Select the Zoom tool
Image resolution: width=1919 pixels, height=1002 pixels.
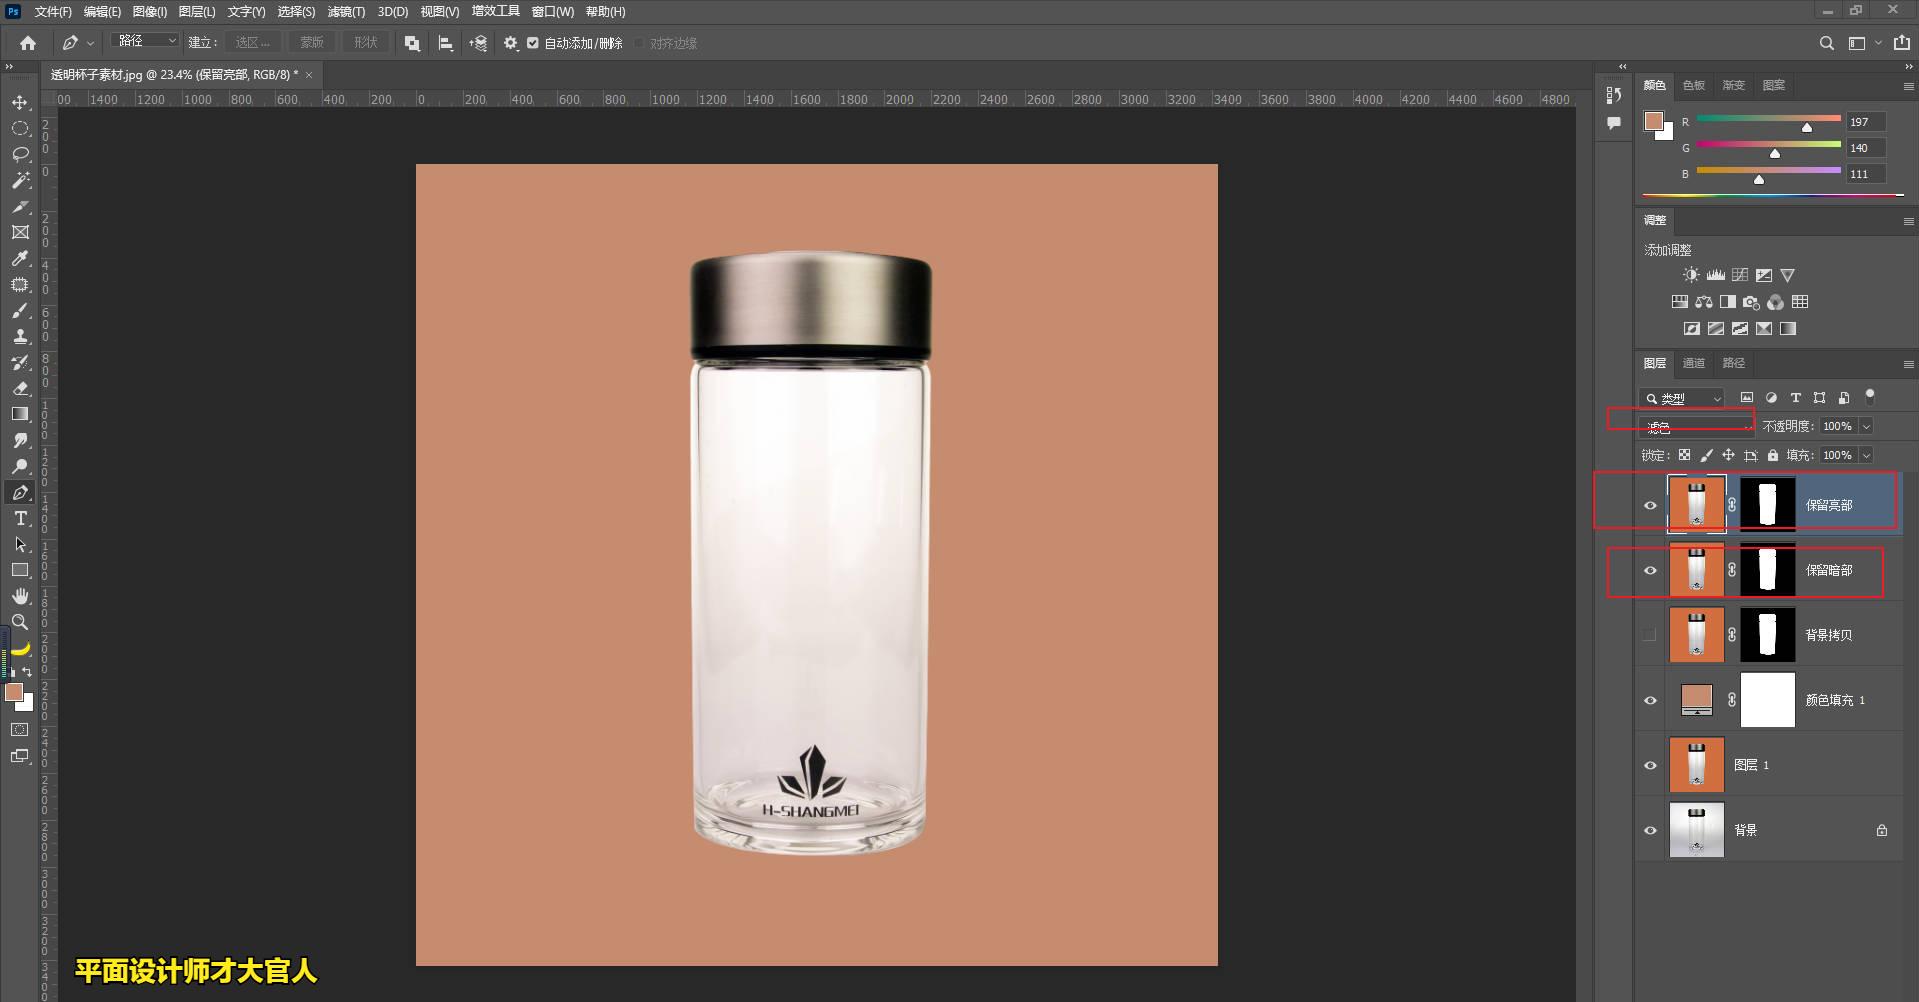point(20,622)
